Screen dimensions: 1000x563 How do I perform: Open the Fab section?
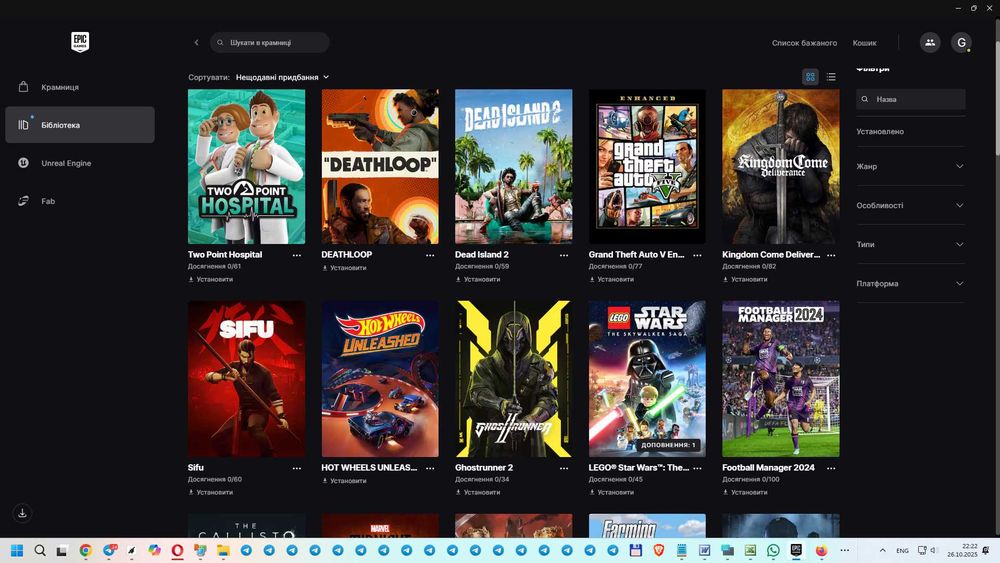(x=80, y=201)
